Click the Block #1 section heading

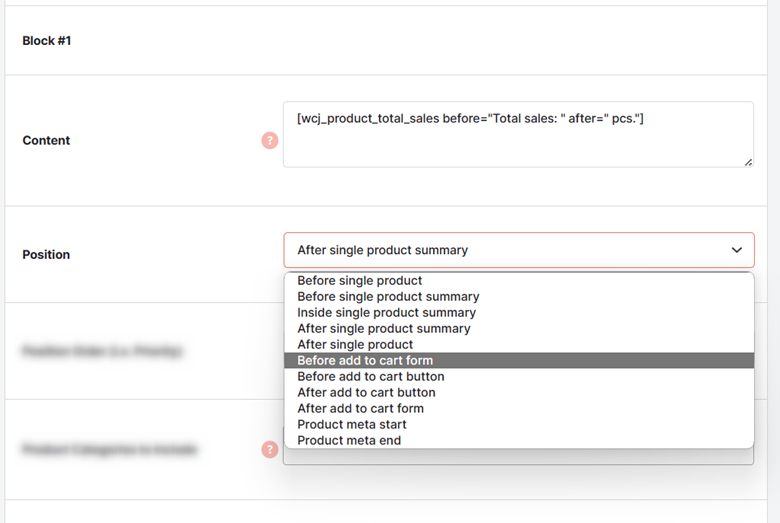click(47, 41)
